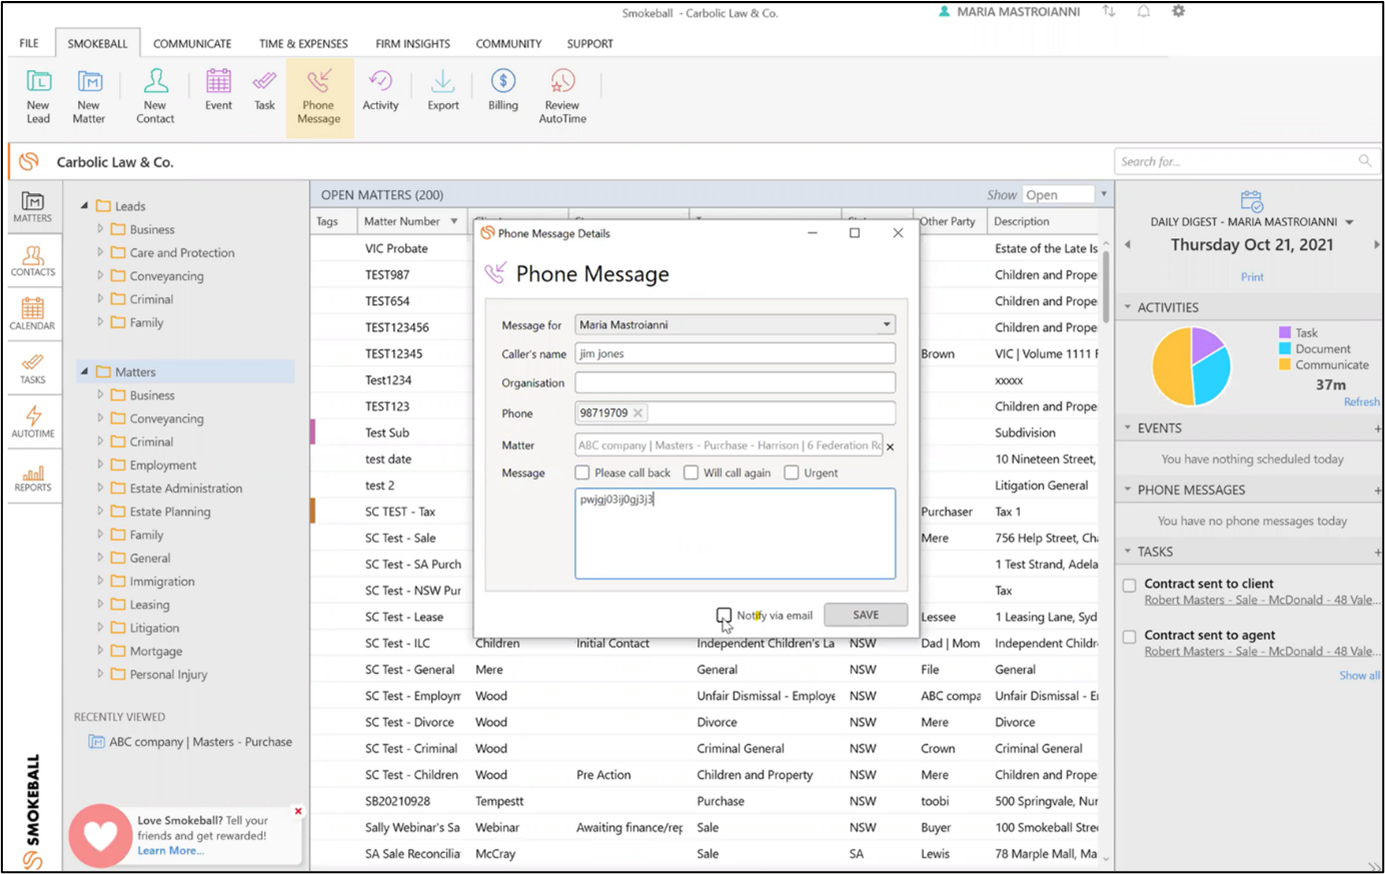The width and height of the screenshot is (1385, 874).
Task: Click the sync arrows icon in title bar
Action: coord(1109,12)
